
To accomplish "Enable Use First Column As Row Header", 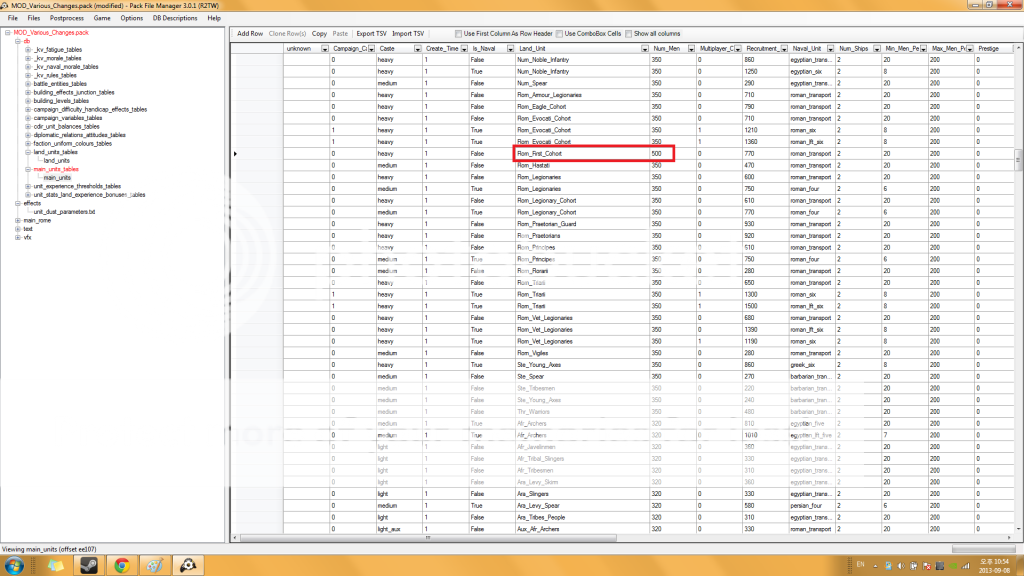I will pos(458,34).
